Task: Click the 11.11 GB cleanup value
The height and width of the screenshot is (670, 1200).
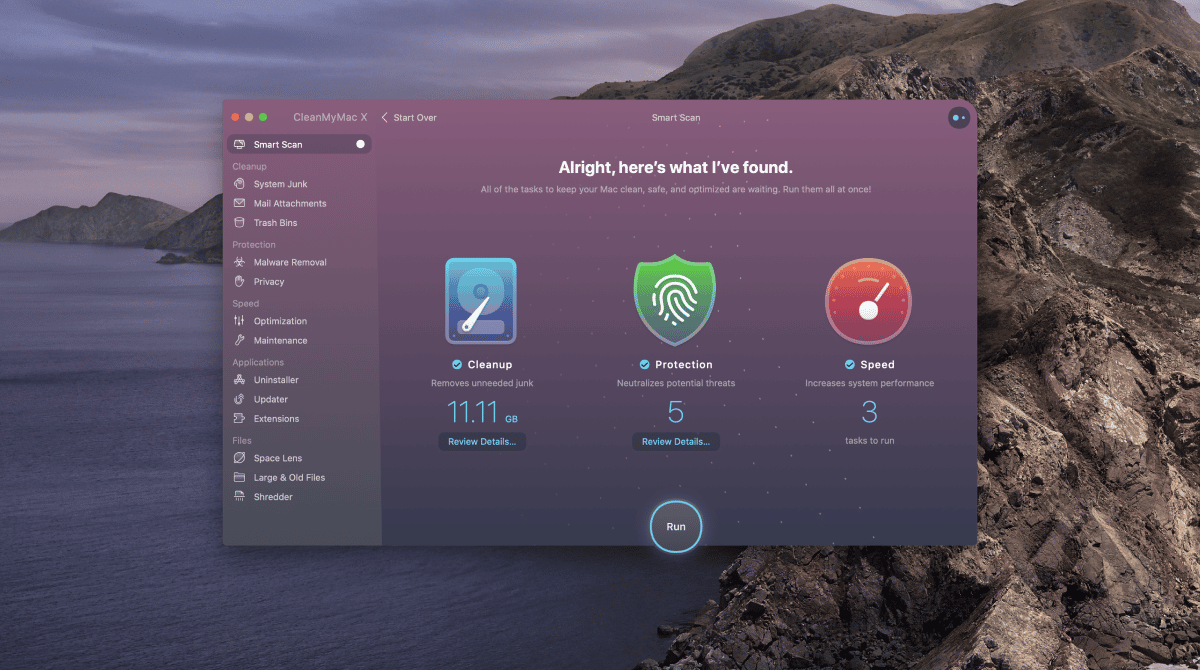Action: [x=482, y=412]
